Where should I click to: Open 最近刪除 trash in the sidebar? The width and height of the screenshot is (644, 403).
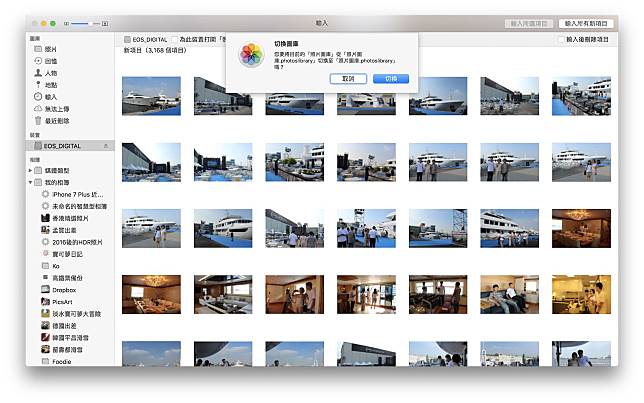55,120
